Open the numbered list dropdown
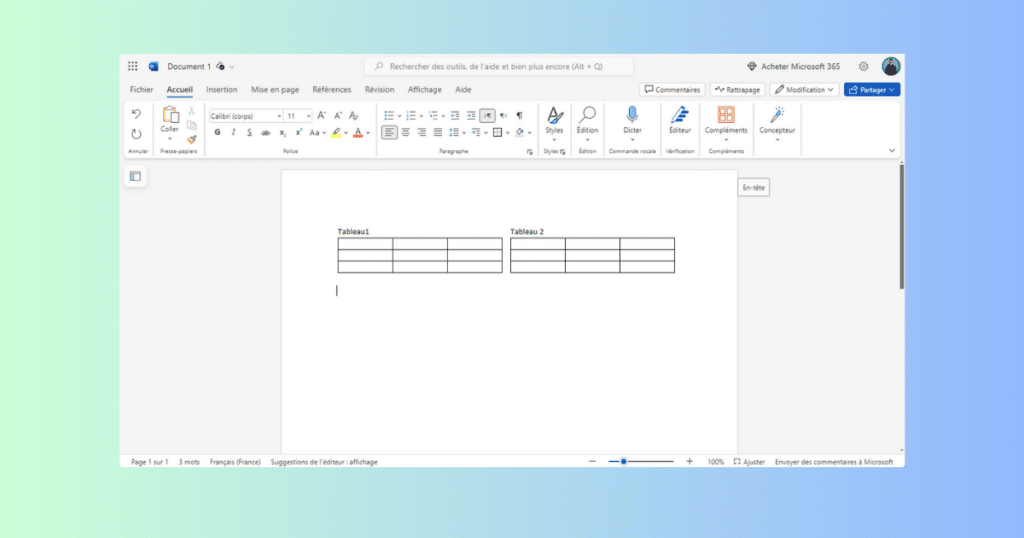The image size is (1024, 538). point(421,116)
